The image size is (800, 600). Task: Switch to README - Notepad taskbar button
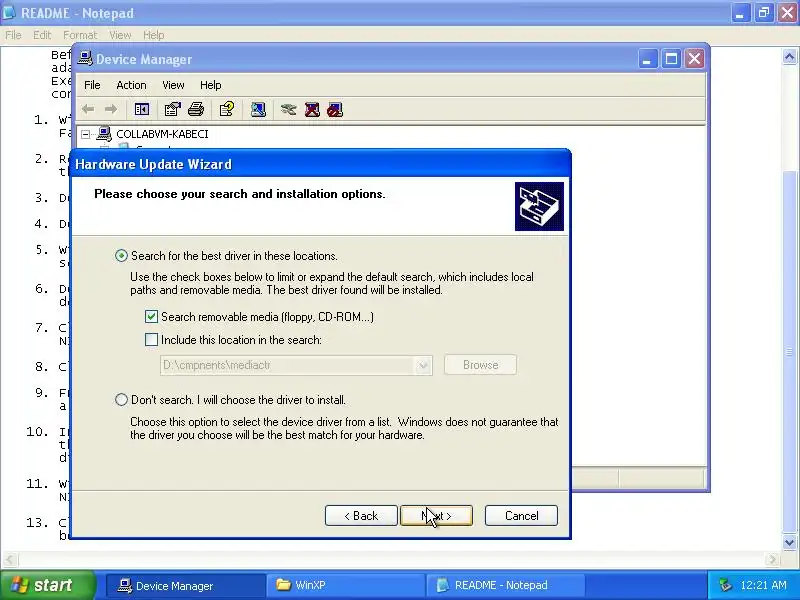click(505, 585)
